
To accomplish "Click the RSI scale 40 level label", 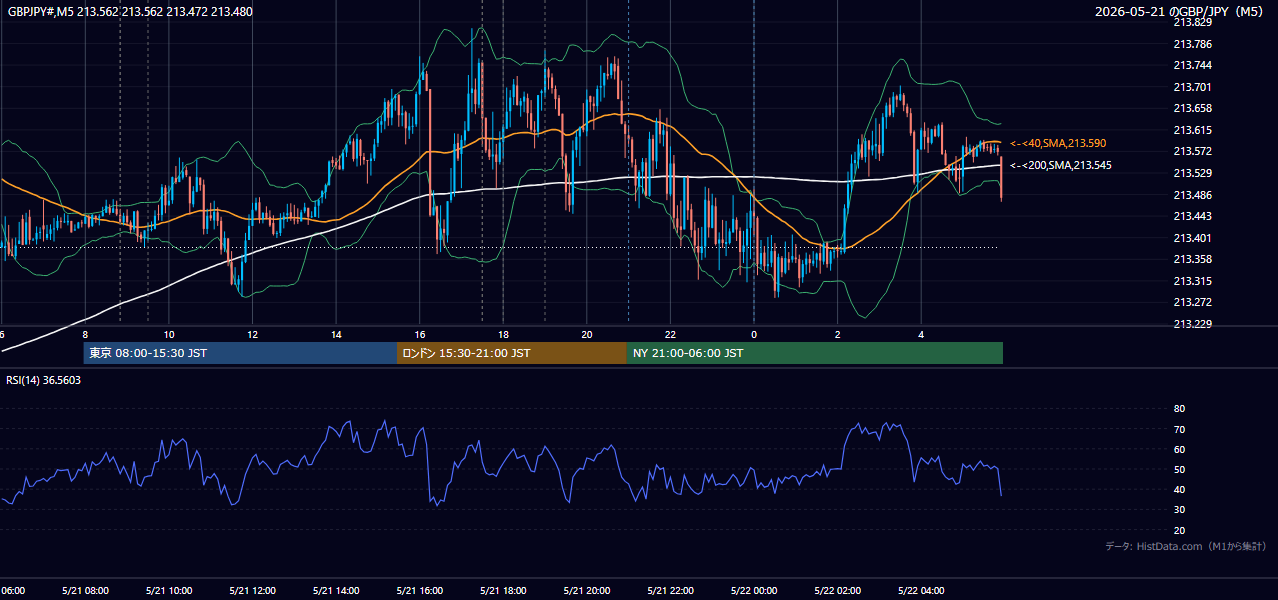I will pos(1179,490).
